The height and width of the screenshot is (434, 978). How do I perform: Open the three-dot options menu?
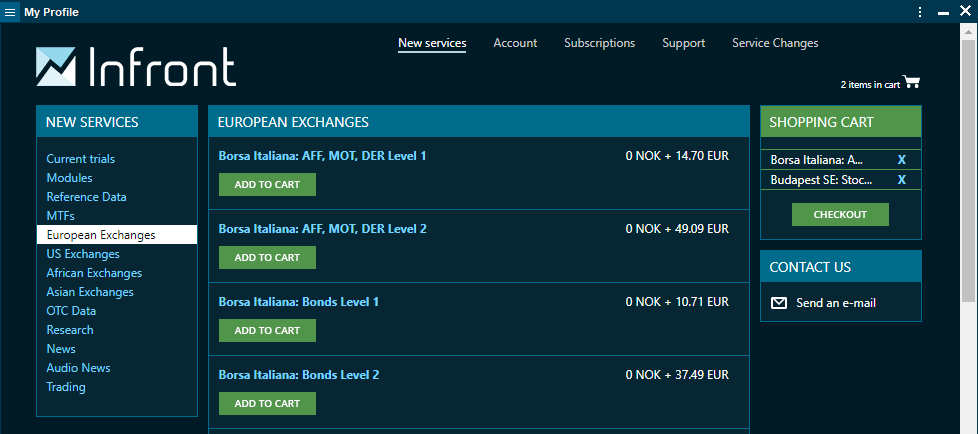(x=920, y=12)
